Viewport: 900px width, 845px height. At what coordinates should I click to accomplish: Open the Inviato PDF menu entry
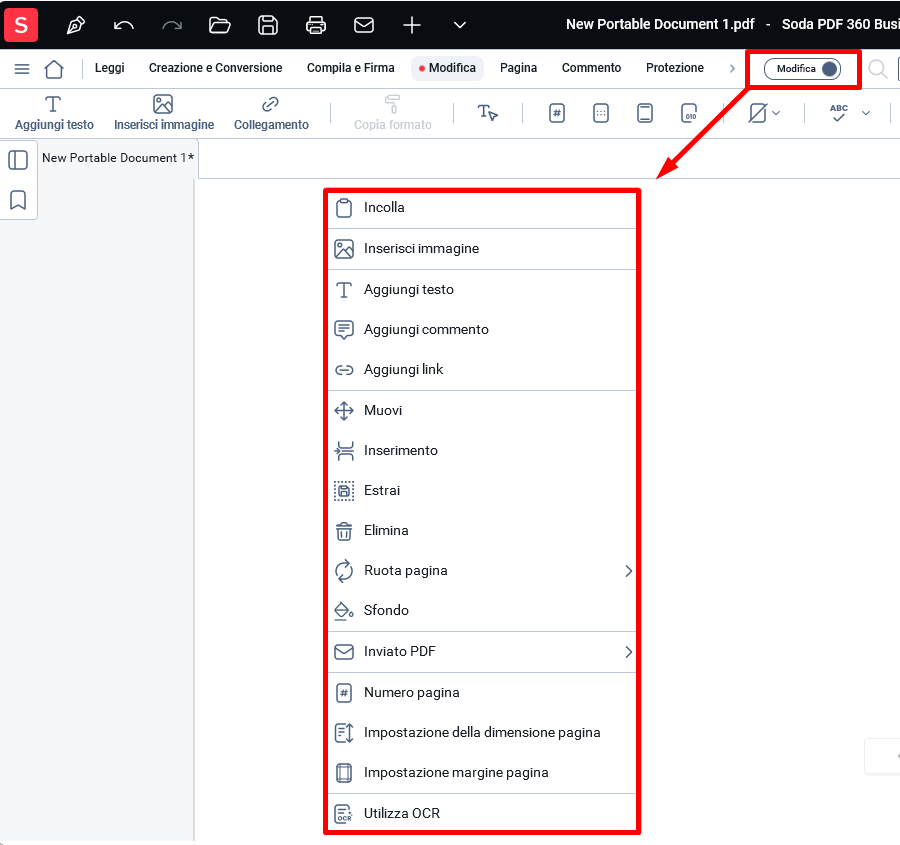tap(482, 652)
